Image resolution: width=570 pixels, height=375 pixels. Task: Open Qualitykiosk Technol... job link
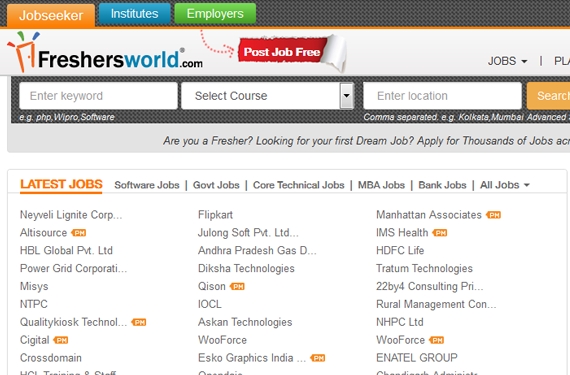tap(73, 322)
